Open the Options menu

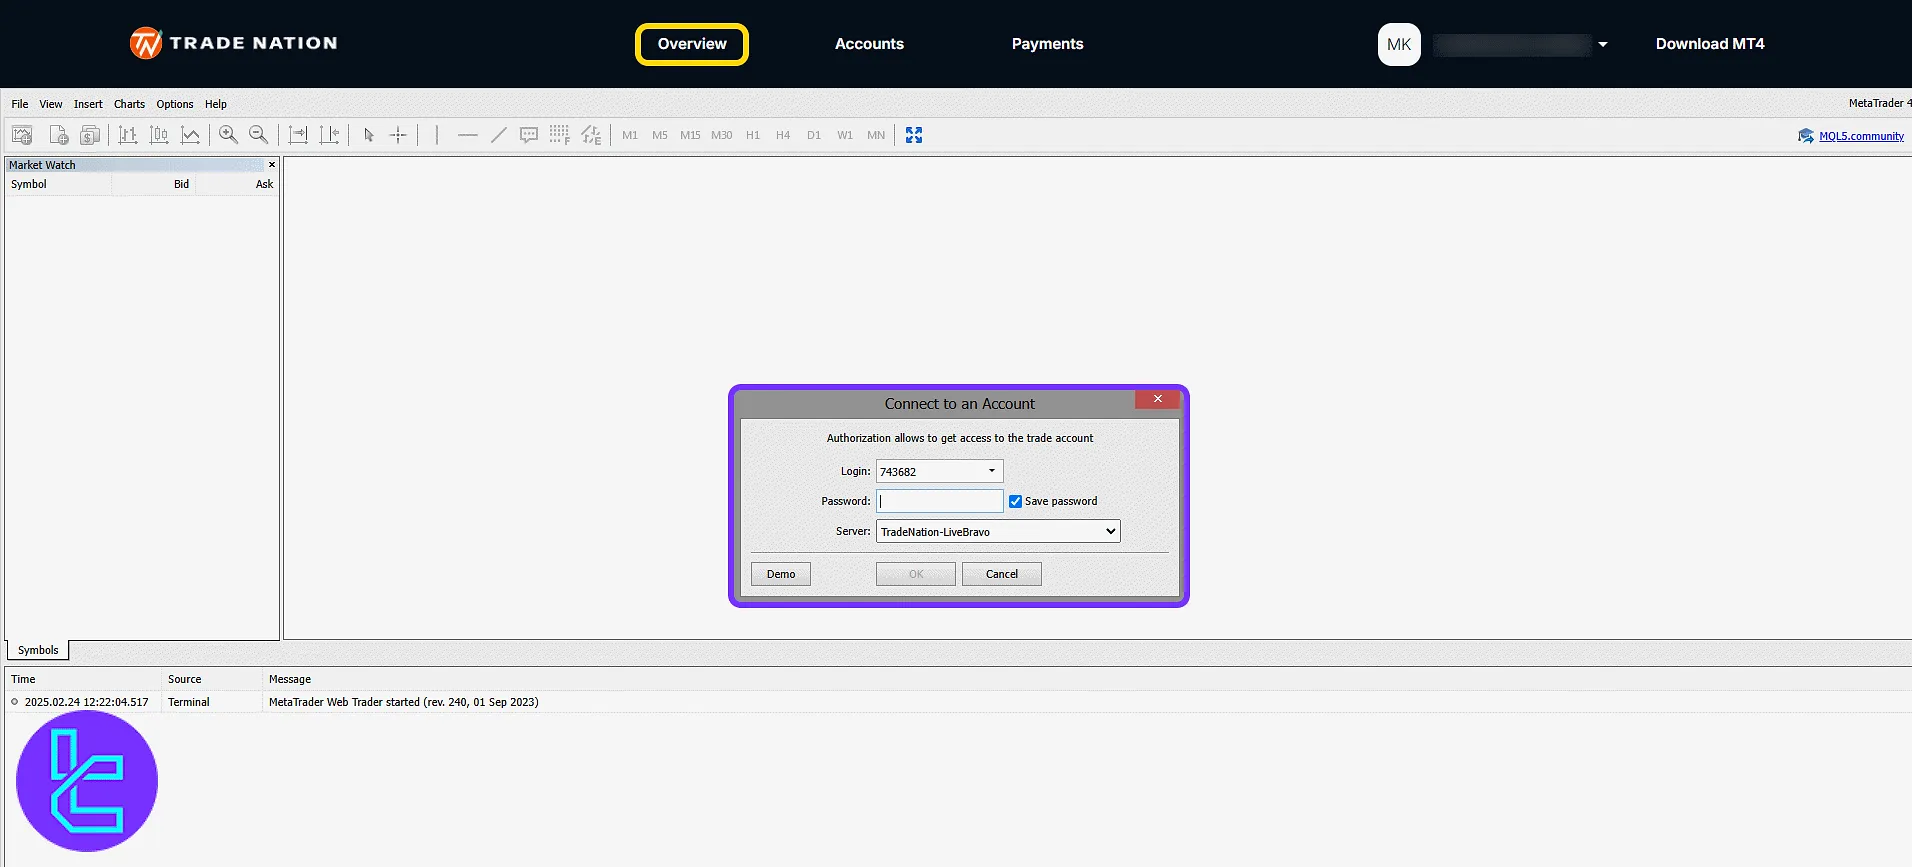click(x=175, y=104)
